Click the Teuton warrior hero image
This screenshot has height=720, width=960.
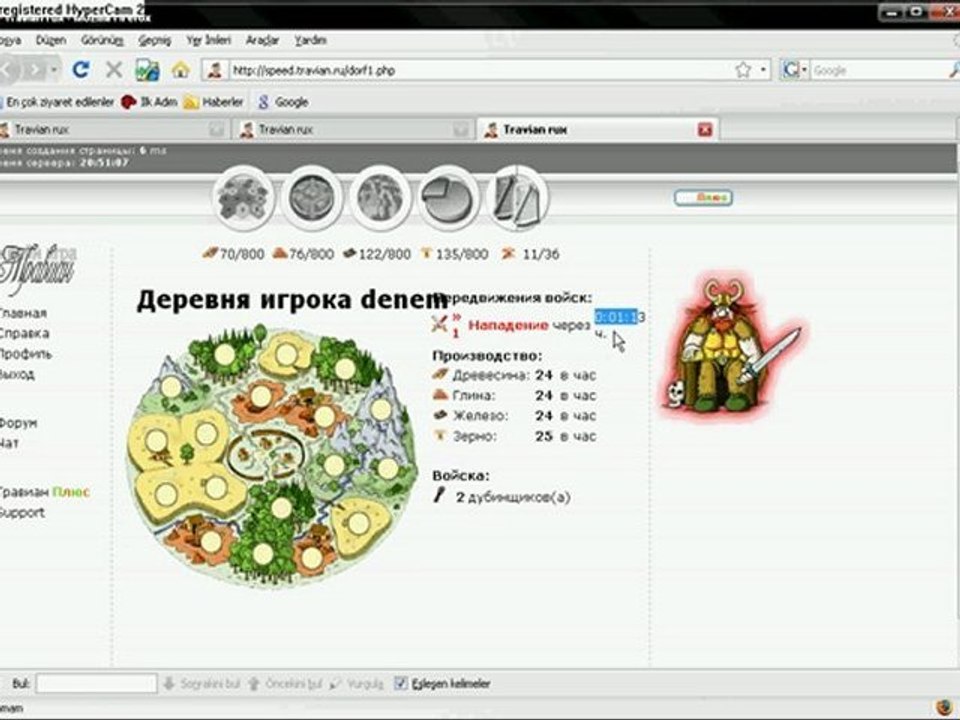tap(732, 346)
